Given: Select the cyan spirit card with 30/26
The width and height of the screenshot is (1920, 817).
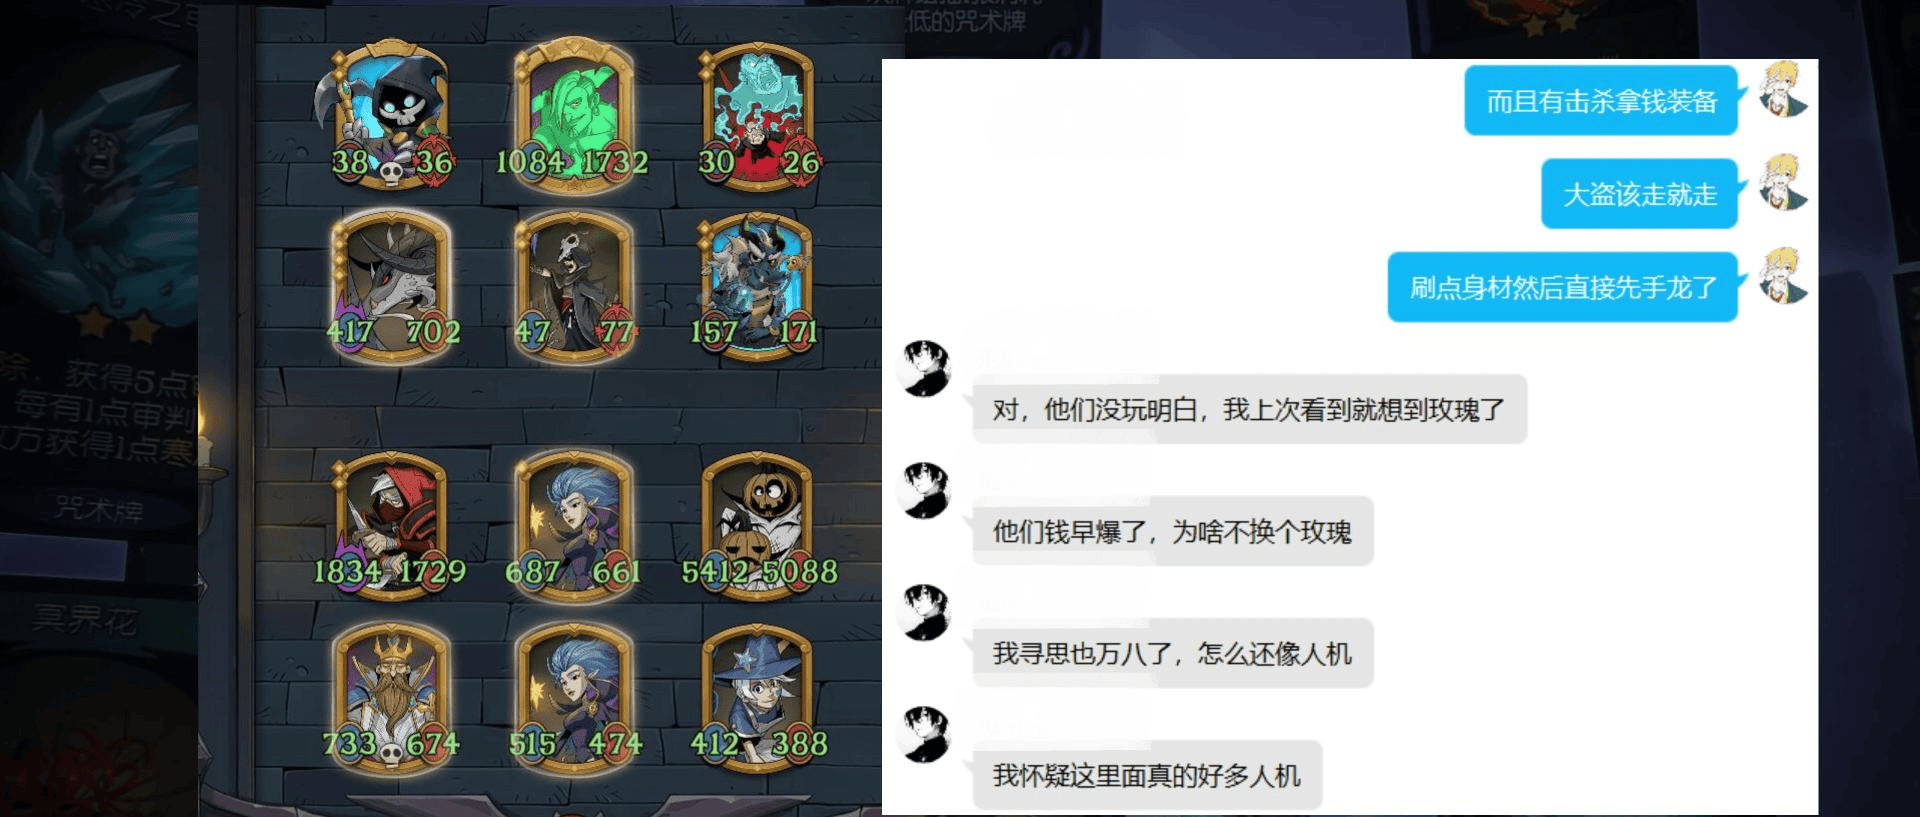Looking at the screenshot, I should coord(758,116).
